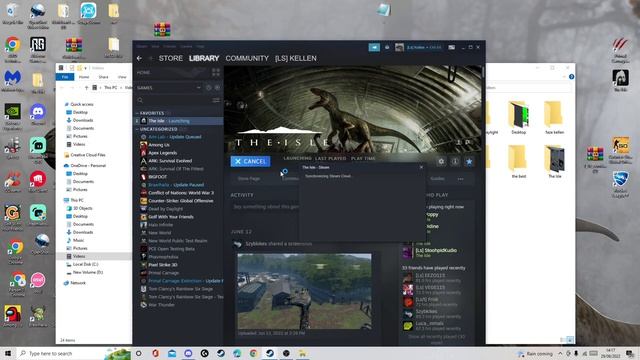Select Pixel Strike 3D in library
Image resolution: width=640 pixels, height=360 pixels.
click(162, 265)
